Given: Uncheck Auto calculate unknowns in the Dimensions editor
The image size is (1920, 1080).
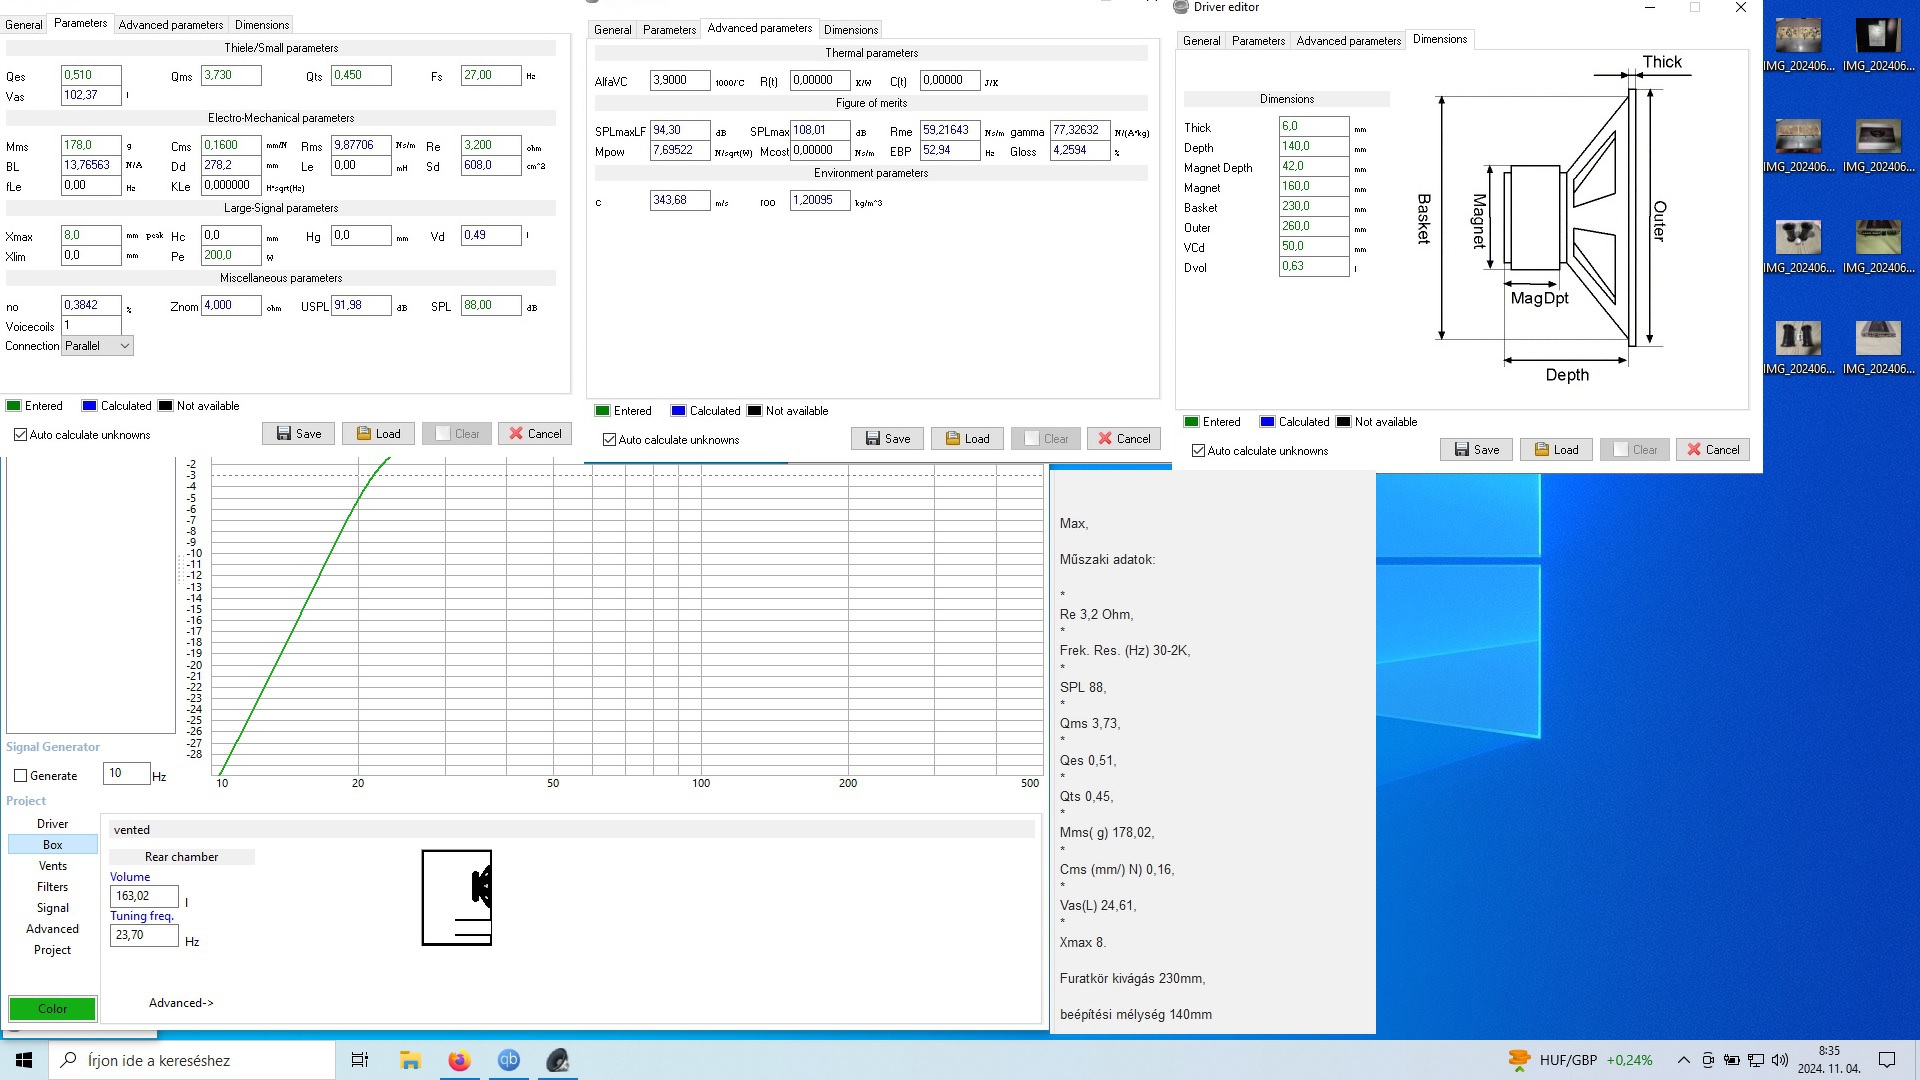Looking at the screenshot, I should (x=1198, y=451).
